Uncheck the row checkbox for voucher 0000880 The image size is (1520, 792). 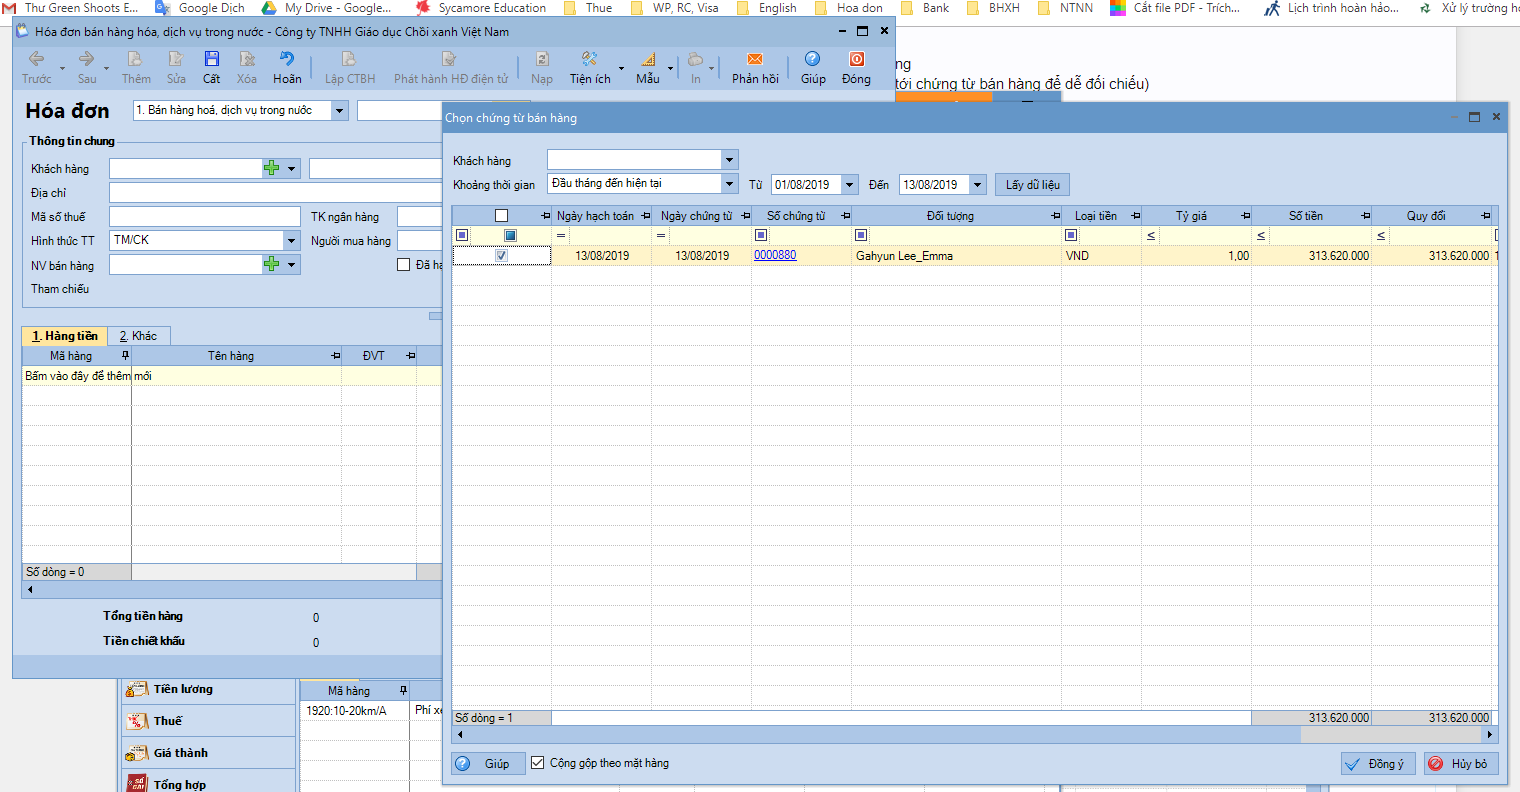coord(501,256)
